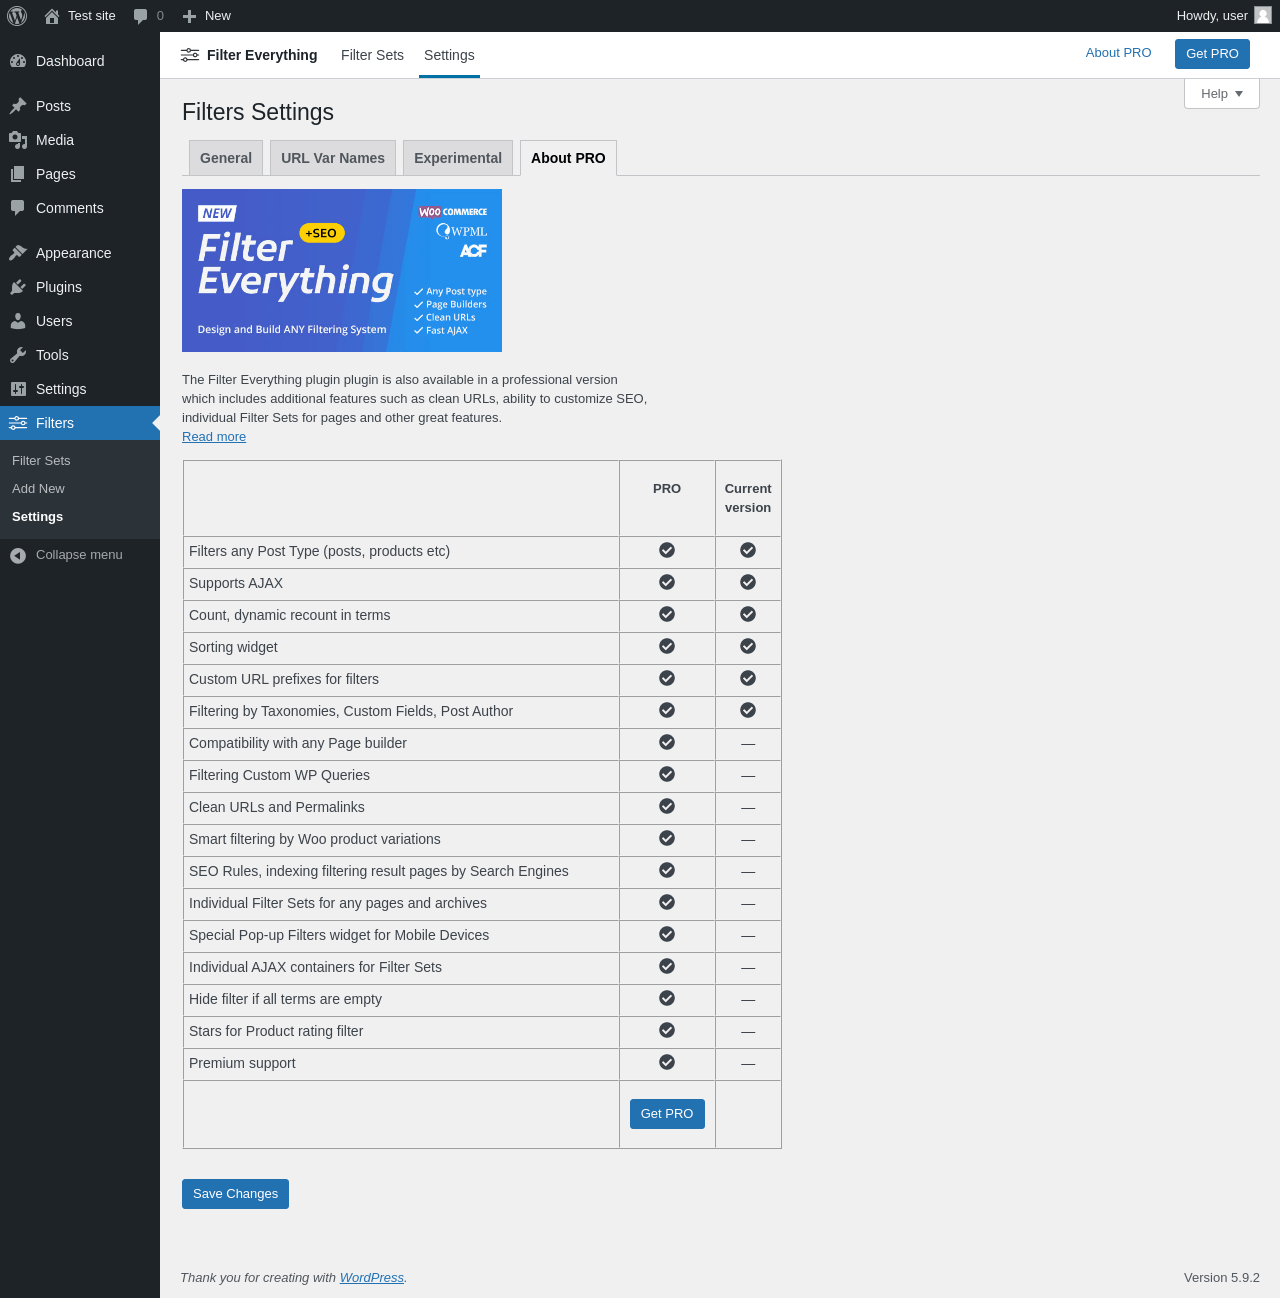Open Filter Sets submenu item
This screenshot has height=1298, width=1280.
[41, 461]
